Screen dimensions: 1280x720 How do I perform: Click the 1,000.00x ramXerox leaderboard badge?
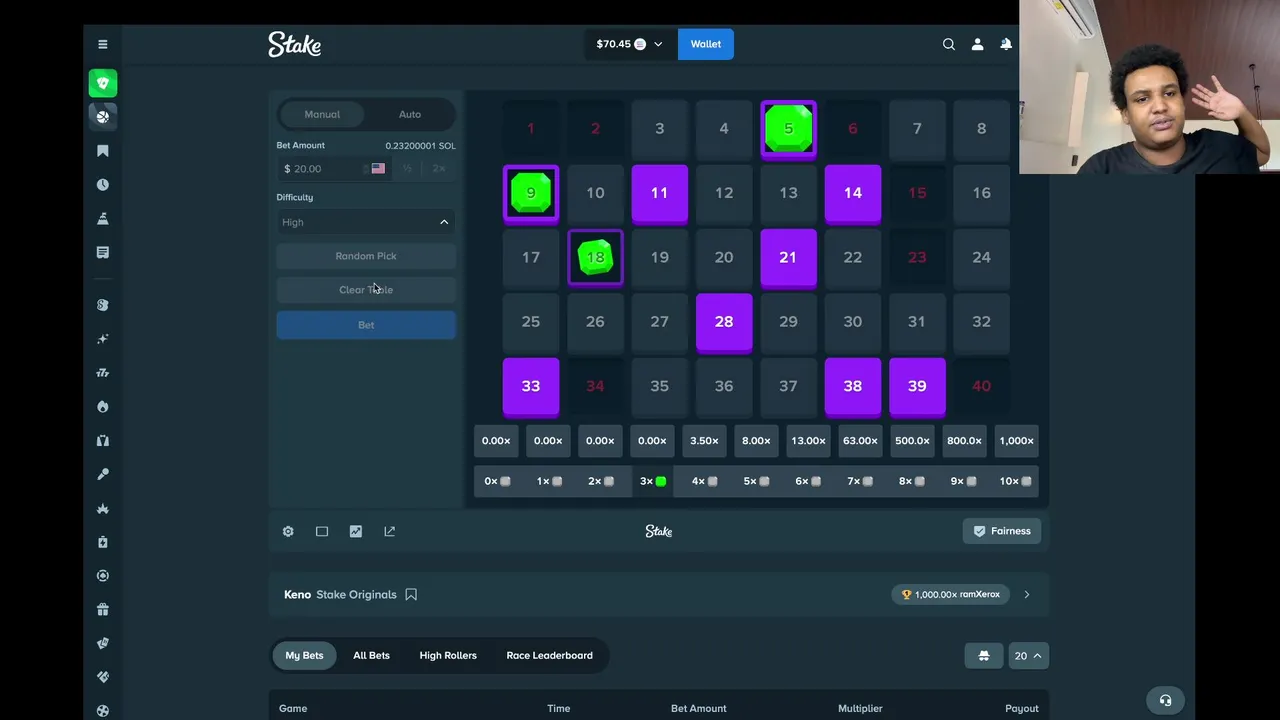(951, 595)
